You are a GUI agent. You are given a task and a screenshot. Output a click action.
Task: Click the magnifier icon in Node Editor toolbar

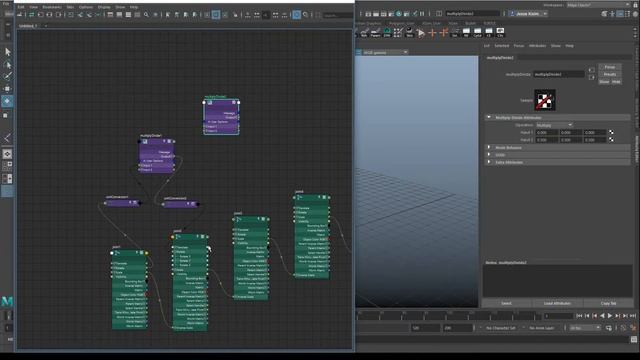(x=146, y=15)
